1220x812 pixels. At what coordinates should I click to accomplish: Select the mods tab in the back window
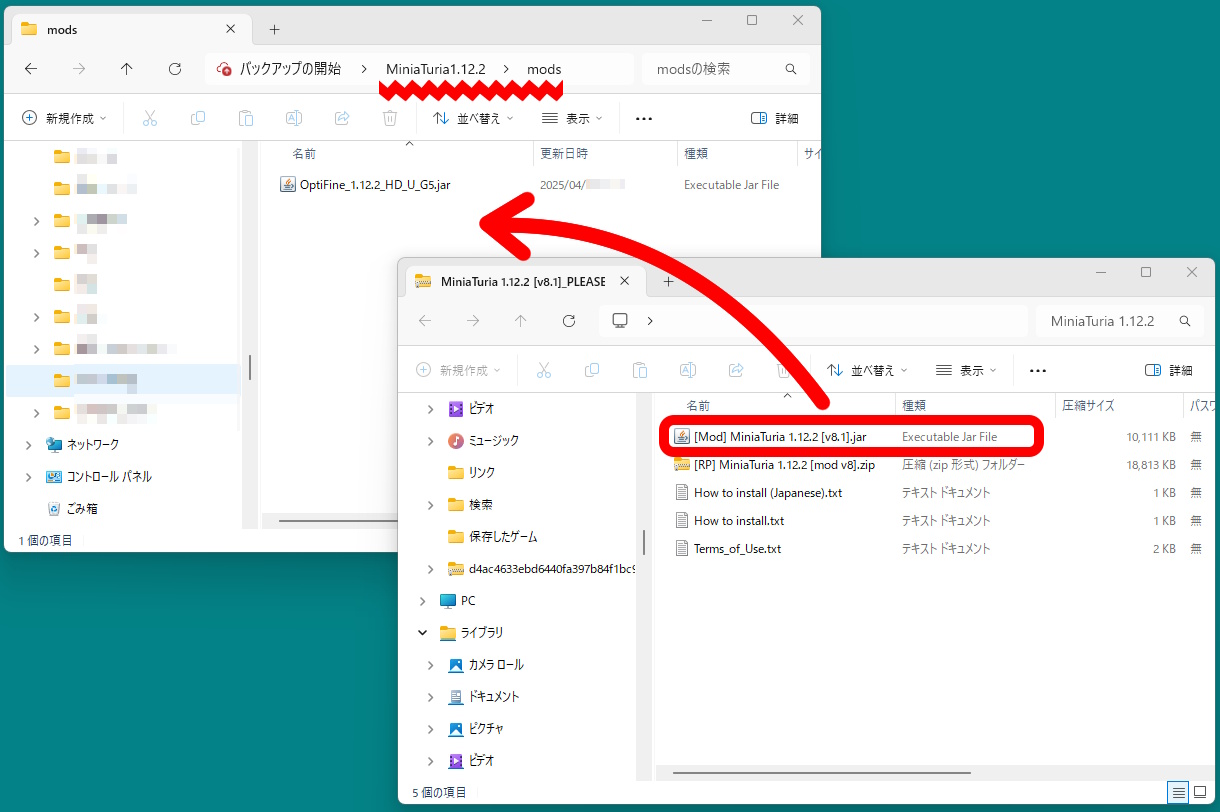pyautogui.click(x=130, y=30)
